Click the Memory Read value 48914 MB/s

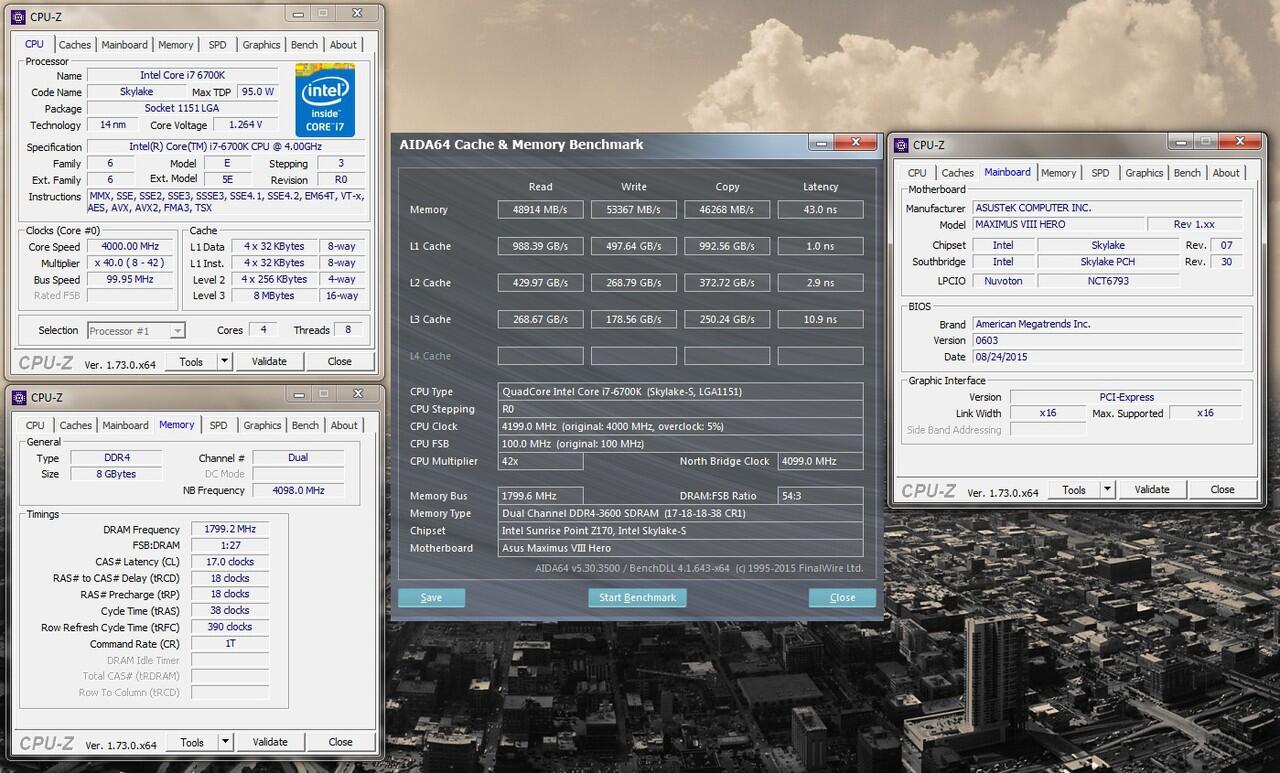pyautogui.click(x=540, y=210)
